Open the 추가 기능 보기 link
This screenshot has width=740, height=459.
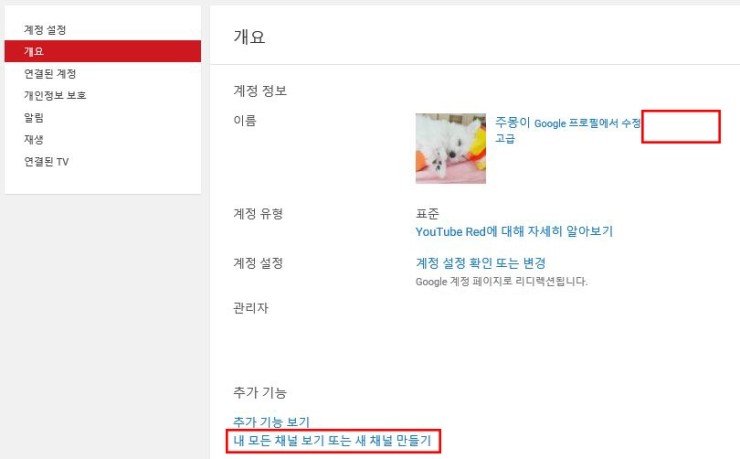[271, 421]
